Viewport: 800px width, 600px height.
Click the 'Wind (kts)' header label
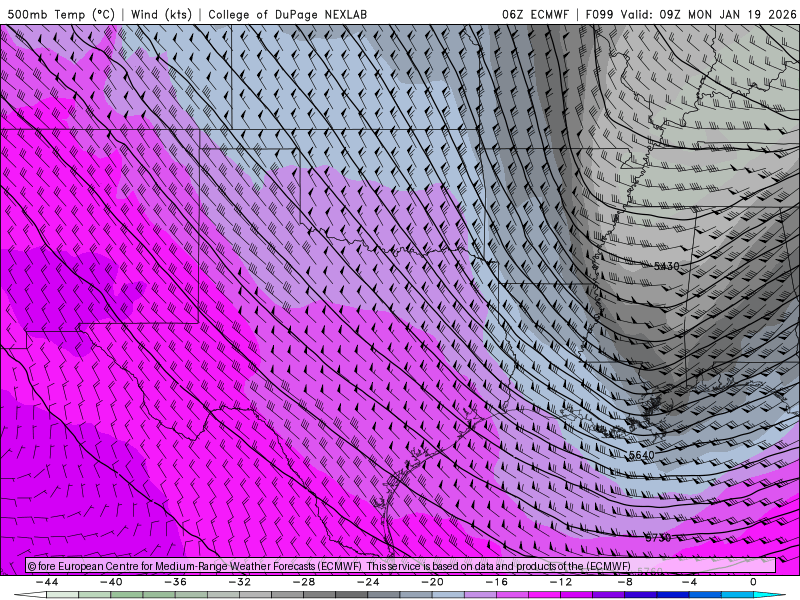point(161,14)
